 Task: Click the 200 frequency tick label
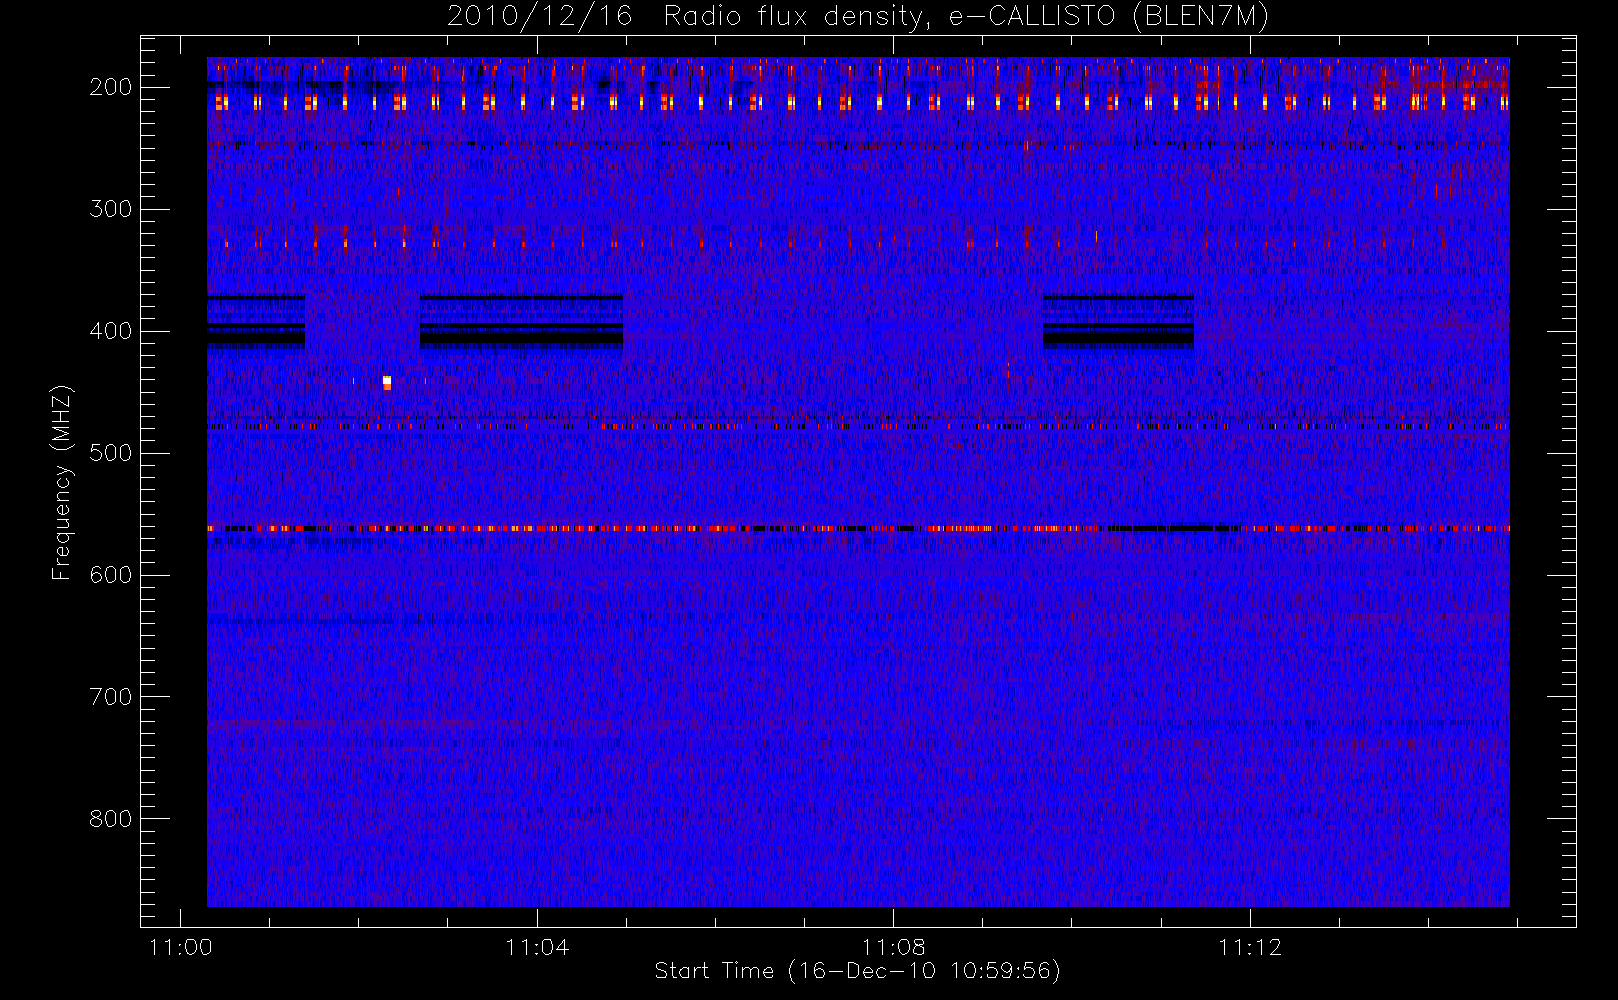(111, 87)
